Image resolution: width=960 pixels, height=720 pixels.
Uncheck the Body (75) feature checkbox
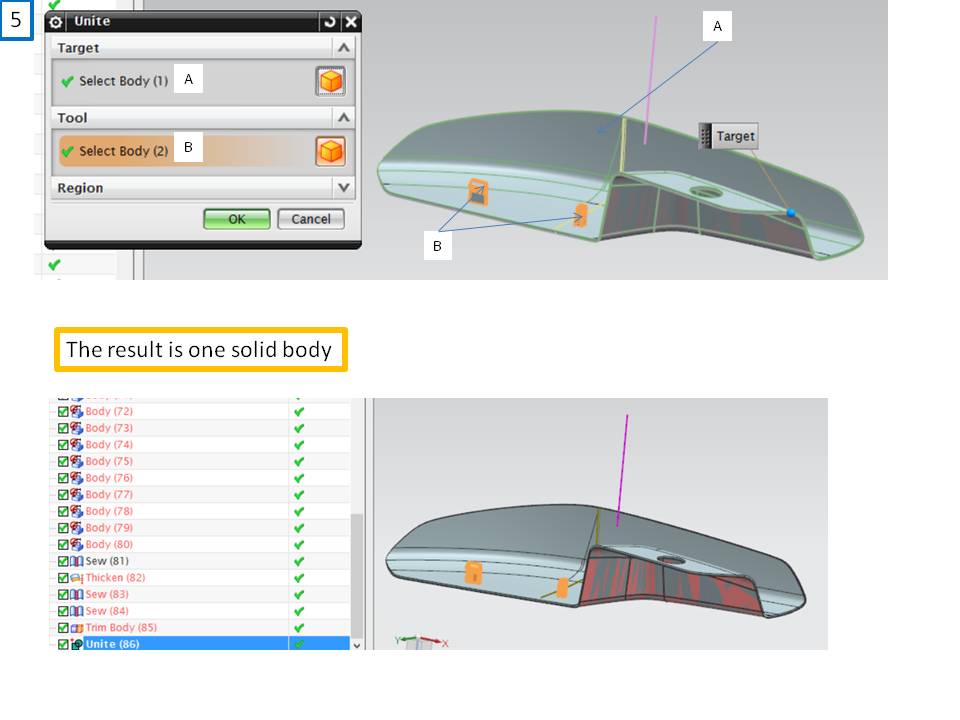pos(63,462)
